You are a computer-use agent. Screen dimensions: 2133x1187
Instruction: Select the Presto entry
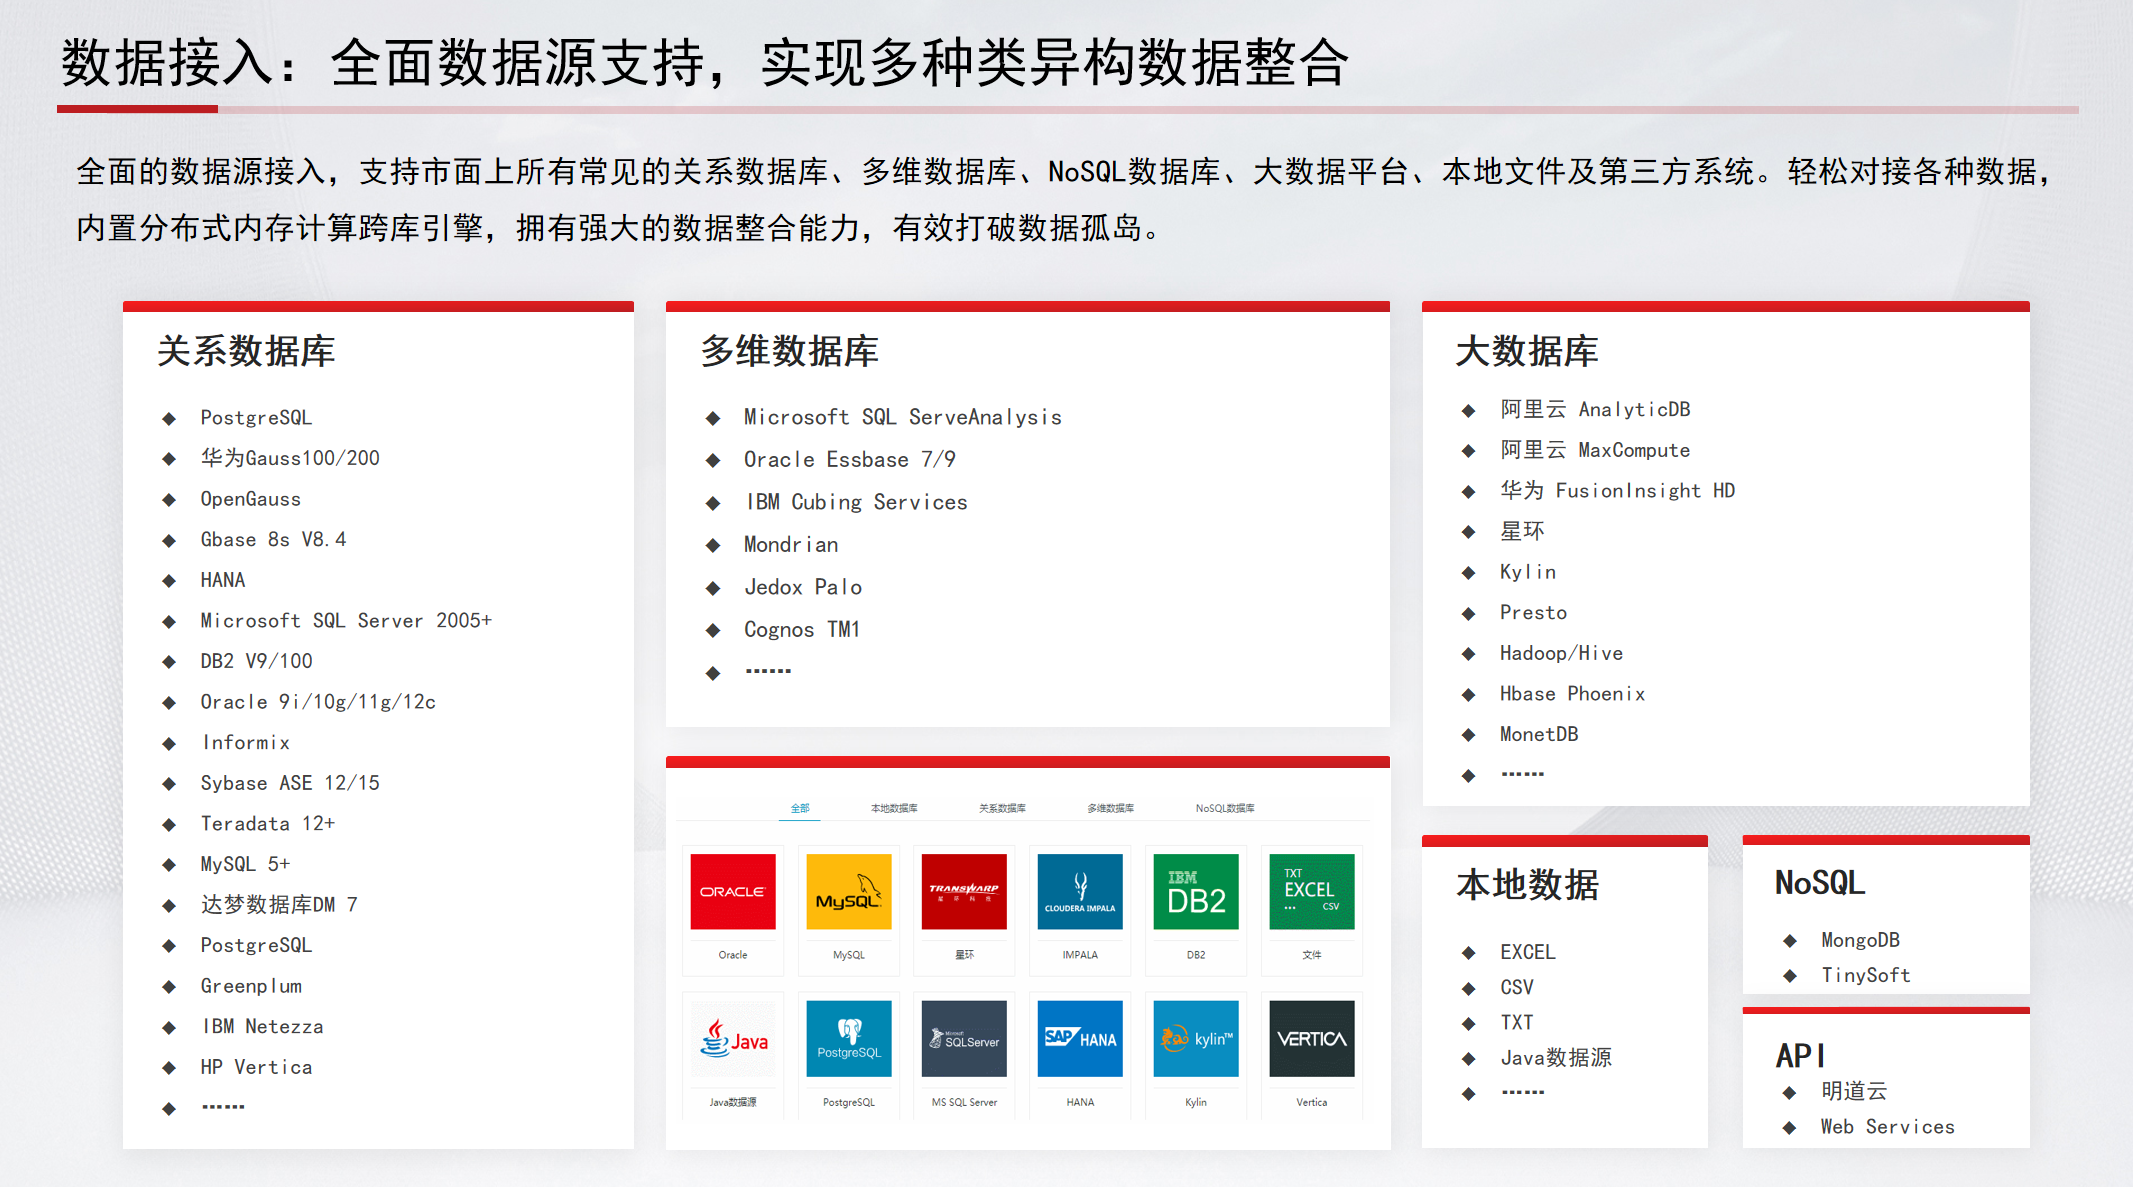tap(1534, 613)
